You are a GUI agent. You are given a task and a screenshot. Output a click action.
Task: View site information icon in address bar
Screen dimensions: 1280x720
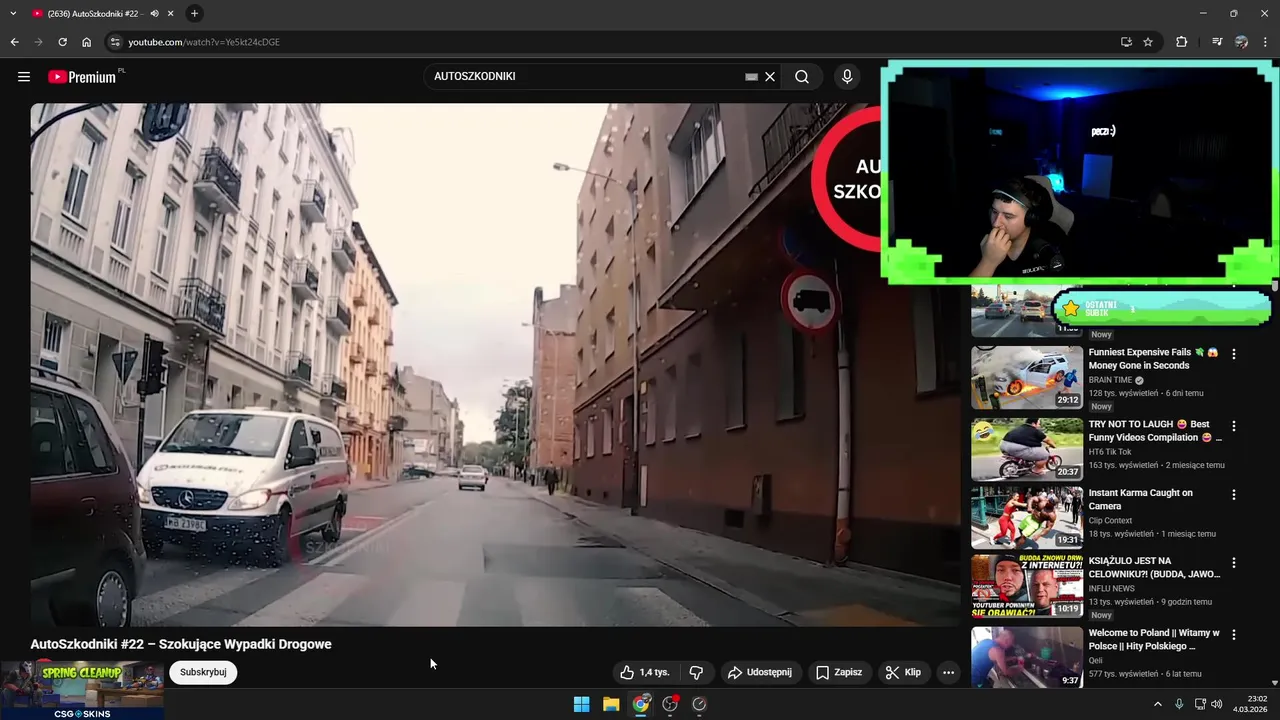click(115, 42)
